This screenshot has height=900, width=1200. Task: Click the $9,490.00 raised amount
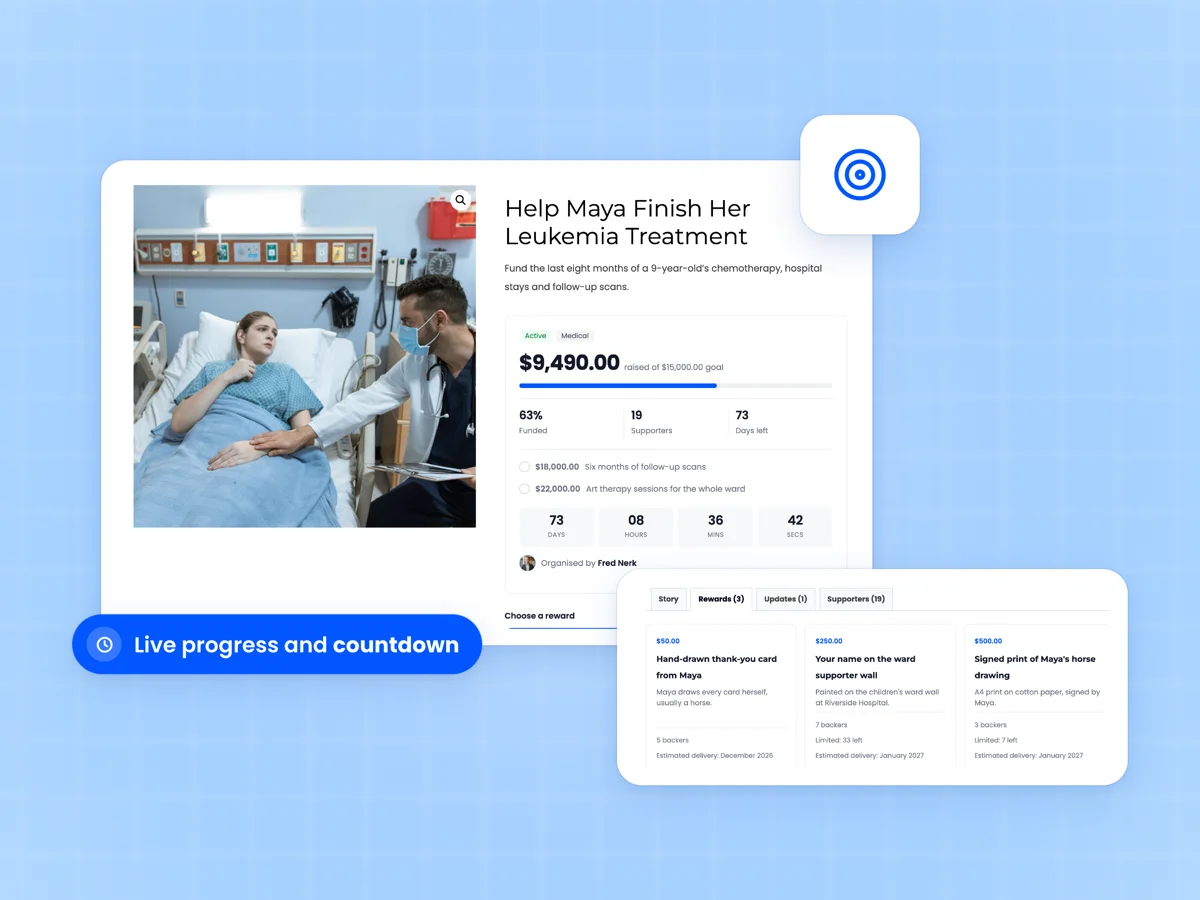tap(569, 363)
